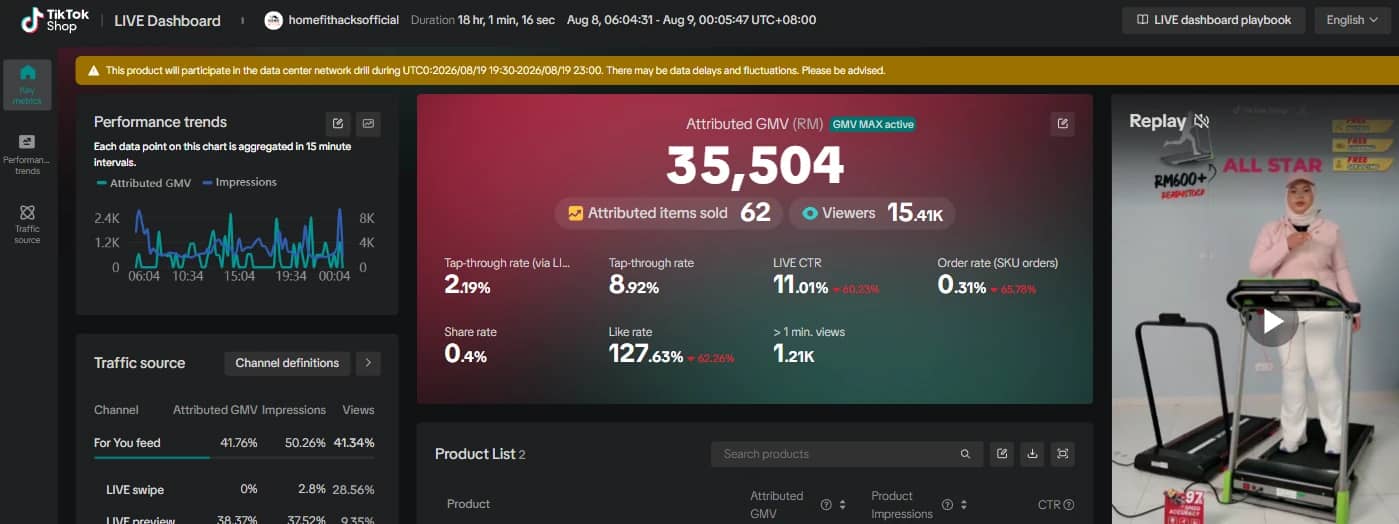
Task: Click the Order rate (SKU orders) metric
Action: [997, 277]
